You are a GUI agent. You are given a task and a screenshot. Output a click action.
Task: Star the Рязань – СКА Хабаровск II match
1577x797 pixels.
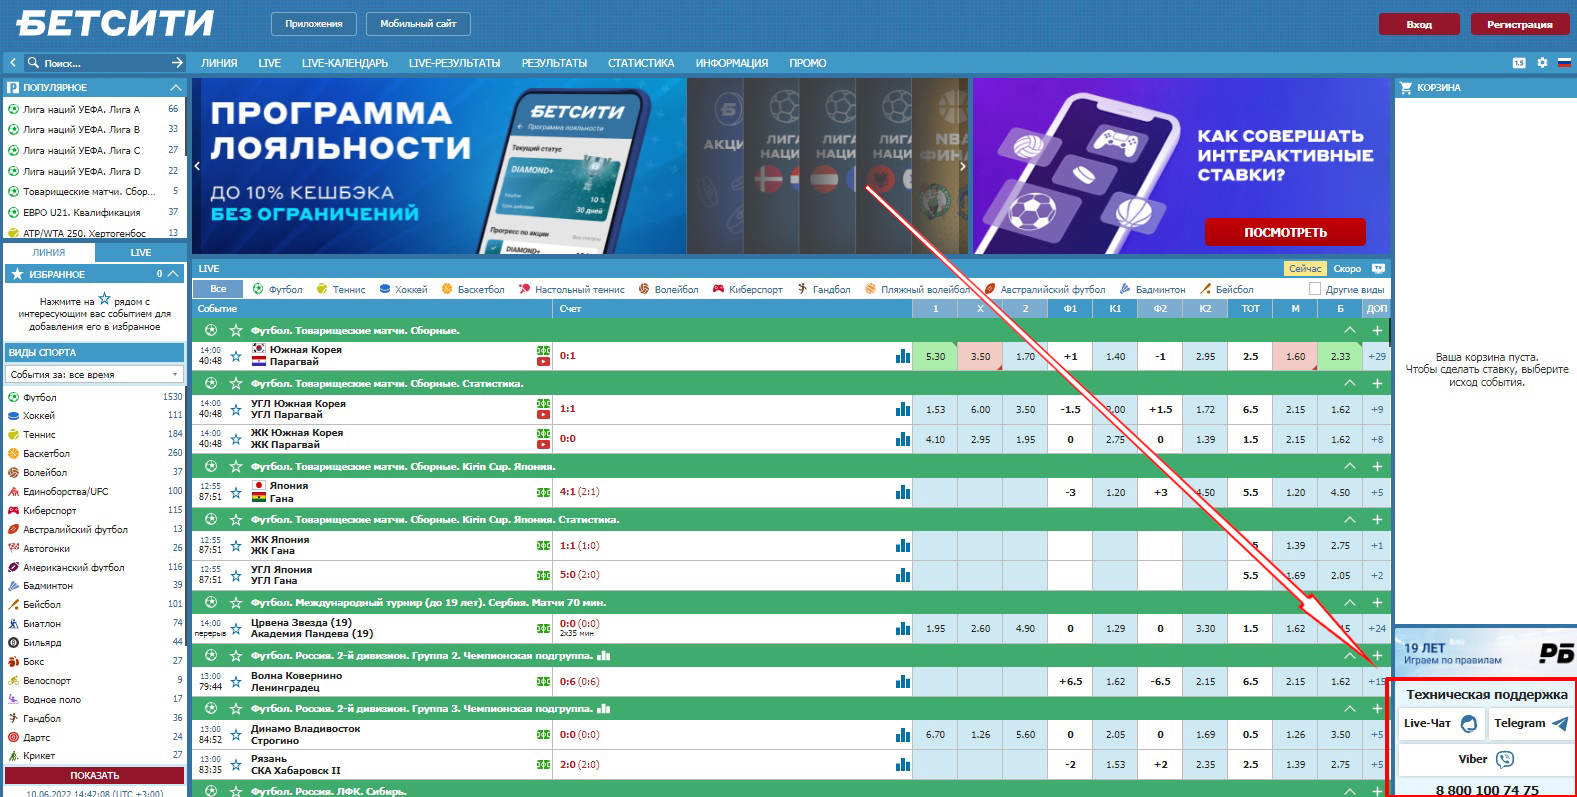236,765
